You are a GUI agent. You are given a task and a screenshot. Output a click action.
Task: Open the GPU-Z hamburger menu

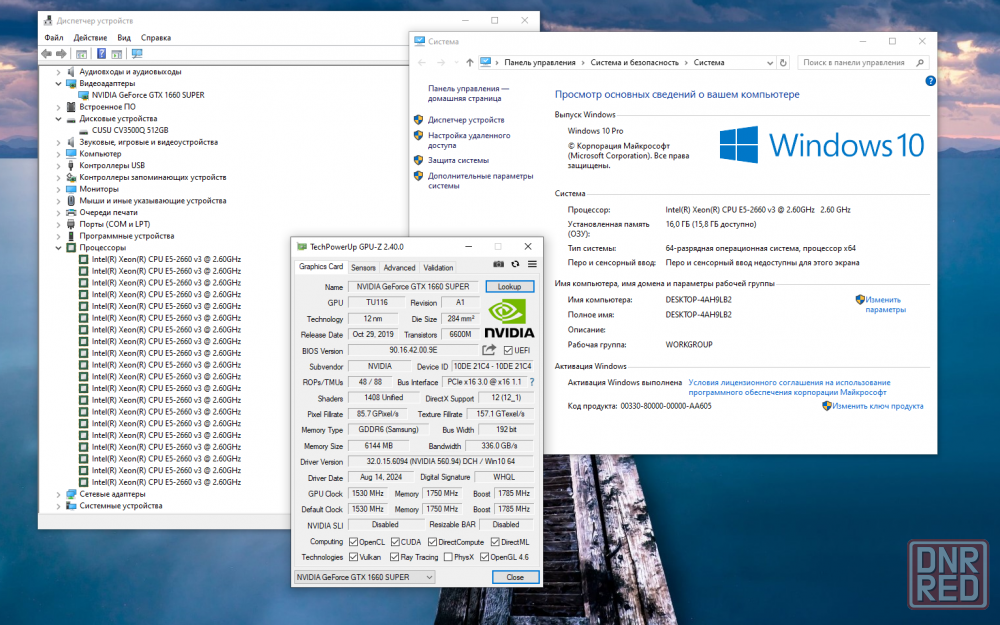click(x=532, y=264)
